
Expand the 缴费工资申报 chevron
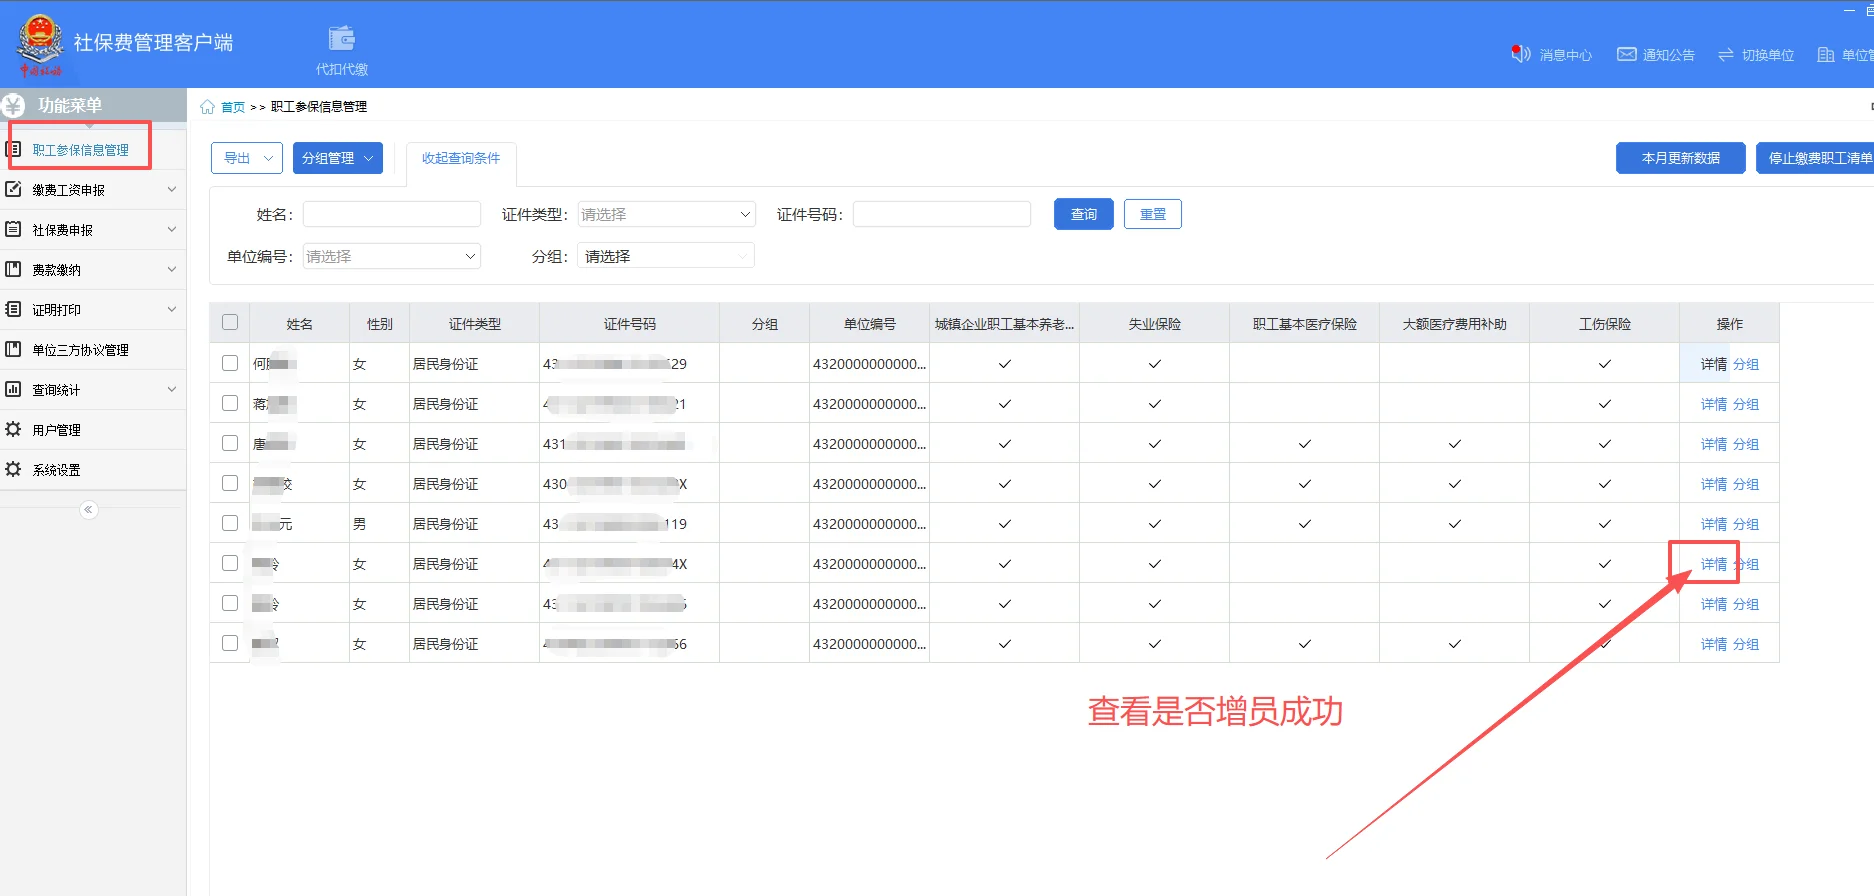click(x=172, y=189)
